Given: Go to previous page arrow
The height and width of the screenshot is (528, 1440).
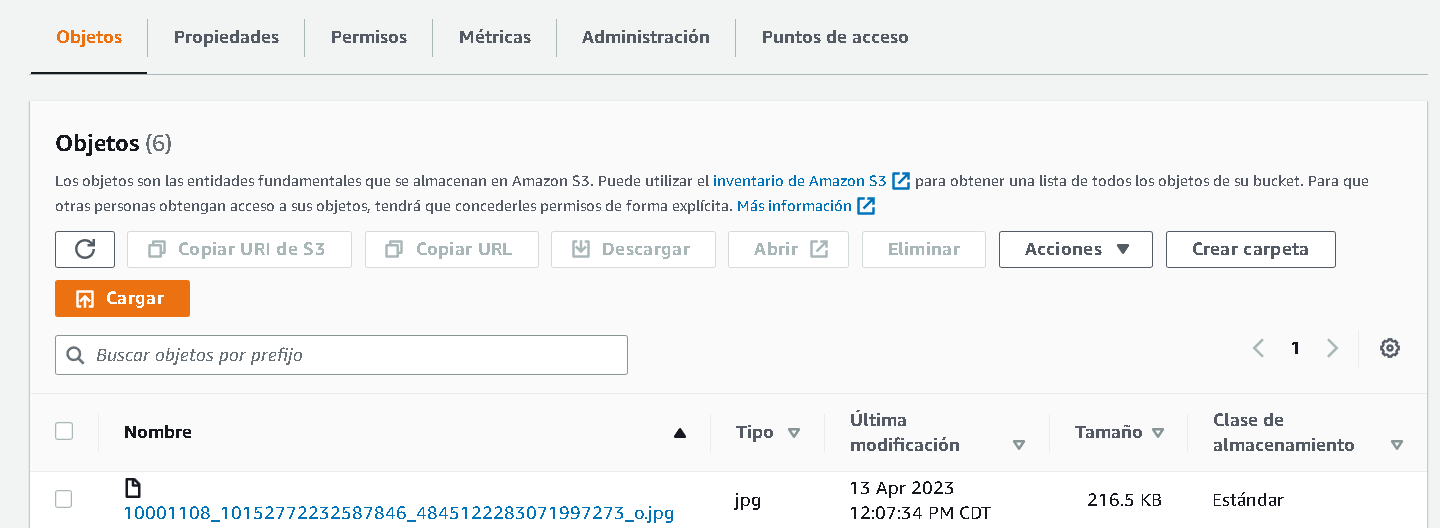Looking at the screenshot, I should pos(1258,348).
